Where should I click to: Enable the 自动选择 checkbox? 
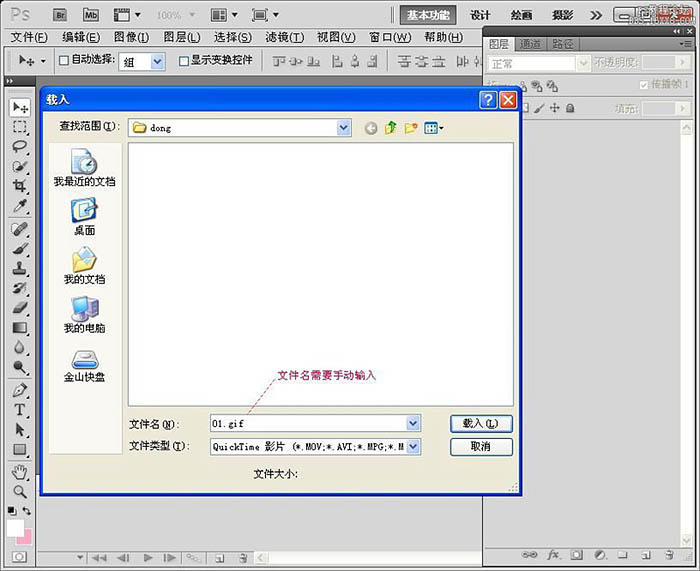(x=65, y=61)
